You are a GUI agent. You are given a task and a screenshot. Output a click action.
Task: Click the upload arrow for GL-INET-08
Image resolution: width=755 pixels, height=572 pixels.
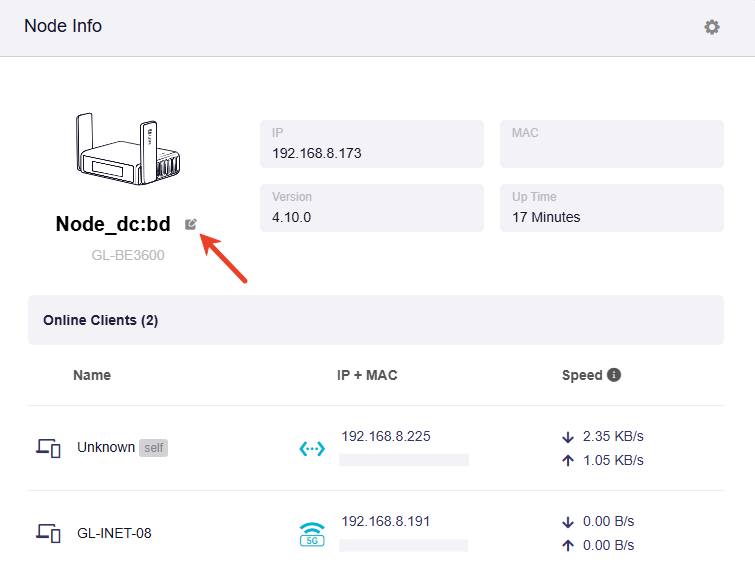[x=568, y=546]
